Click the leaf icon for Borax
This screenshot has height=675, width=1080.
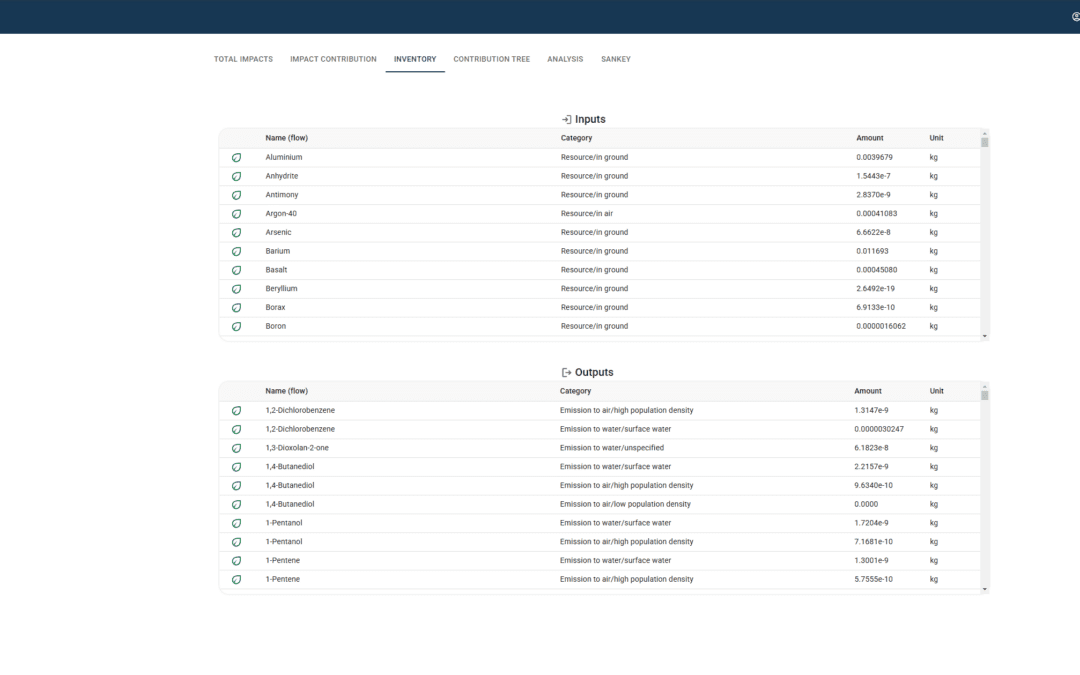[x=236, y=308]
